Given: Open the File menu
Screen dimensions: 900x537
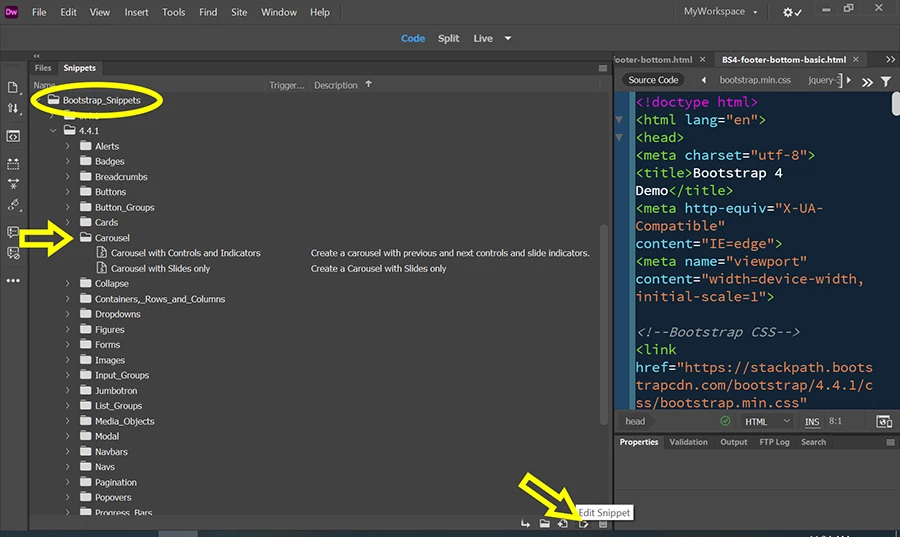Looking at the screenshot, I should tap(39, 12).
